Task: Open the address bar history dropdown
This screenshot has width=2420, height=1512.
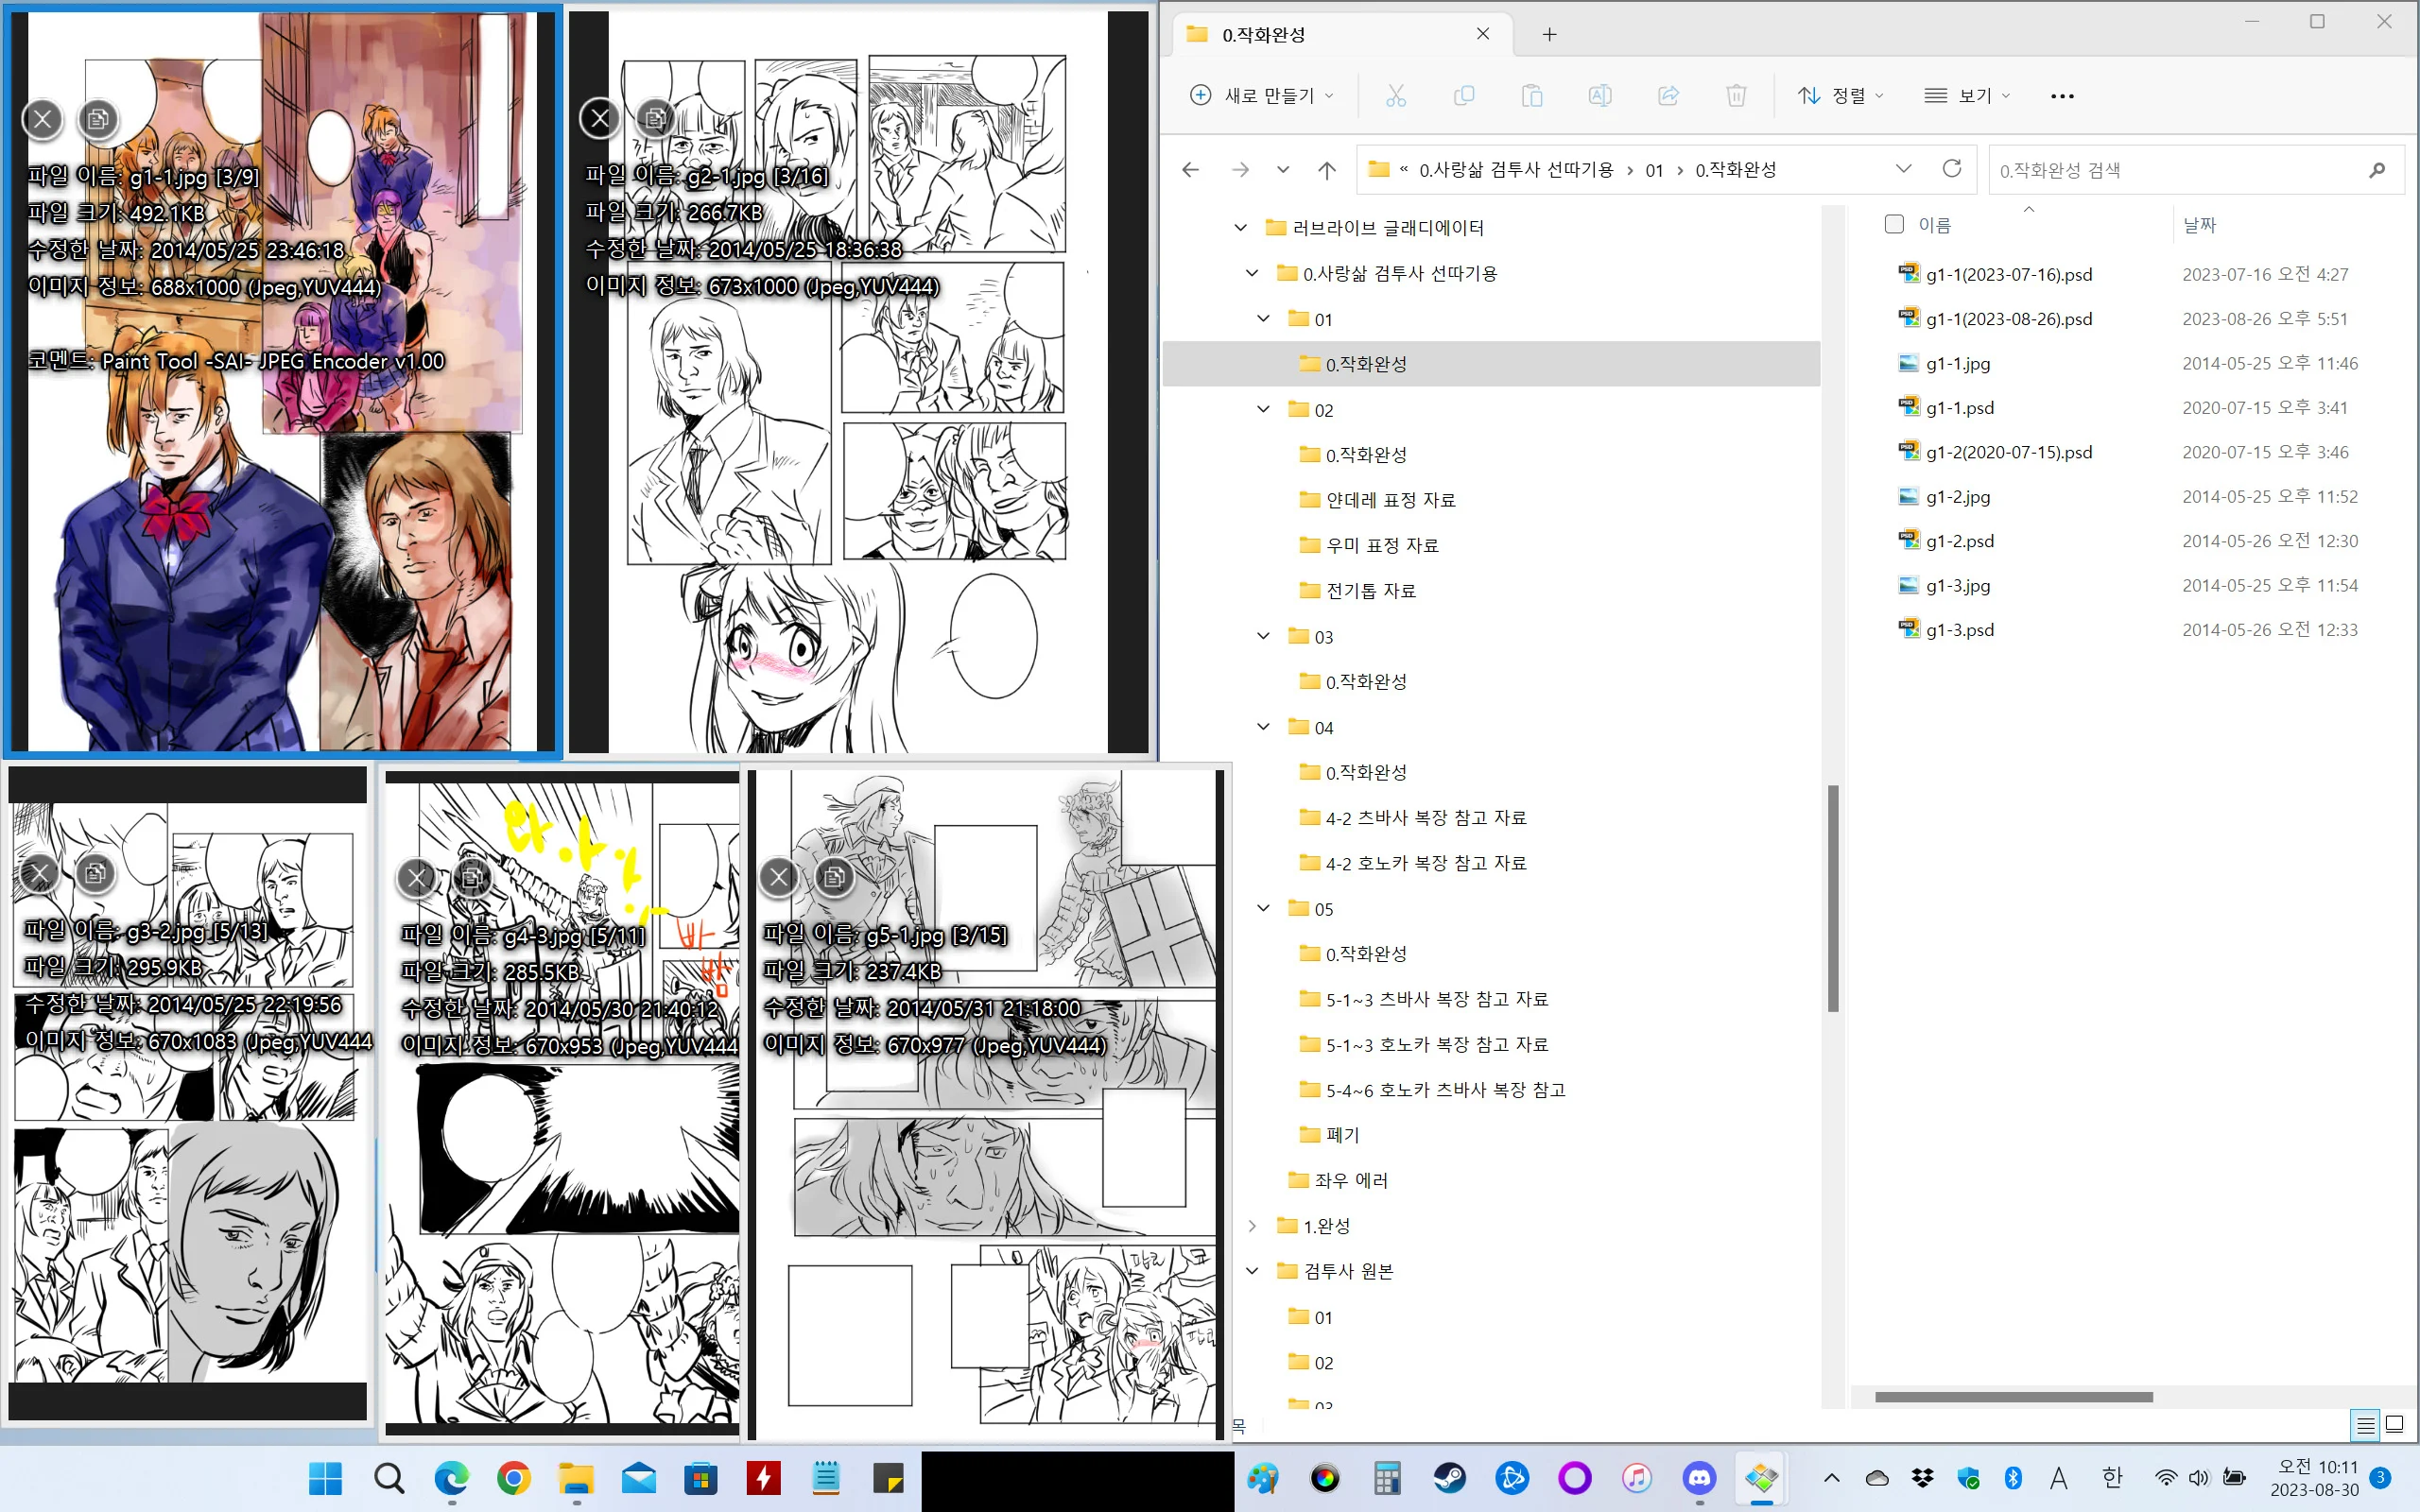Action: [1903, 169]
